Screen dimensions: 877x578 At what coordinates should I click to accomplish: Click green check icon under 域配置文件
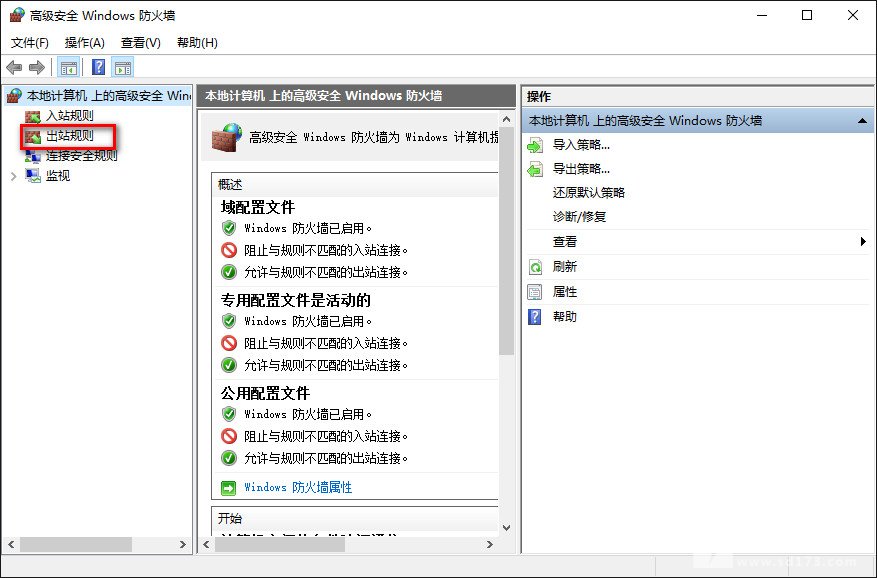[x=229, y=272]
